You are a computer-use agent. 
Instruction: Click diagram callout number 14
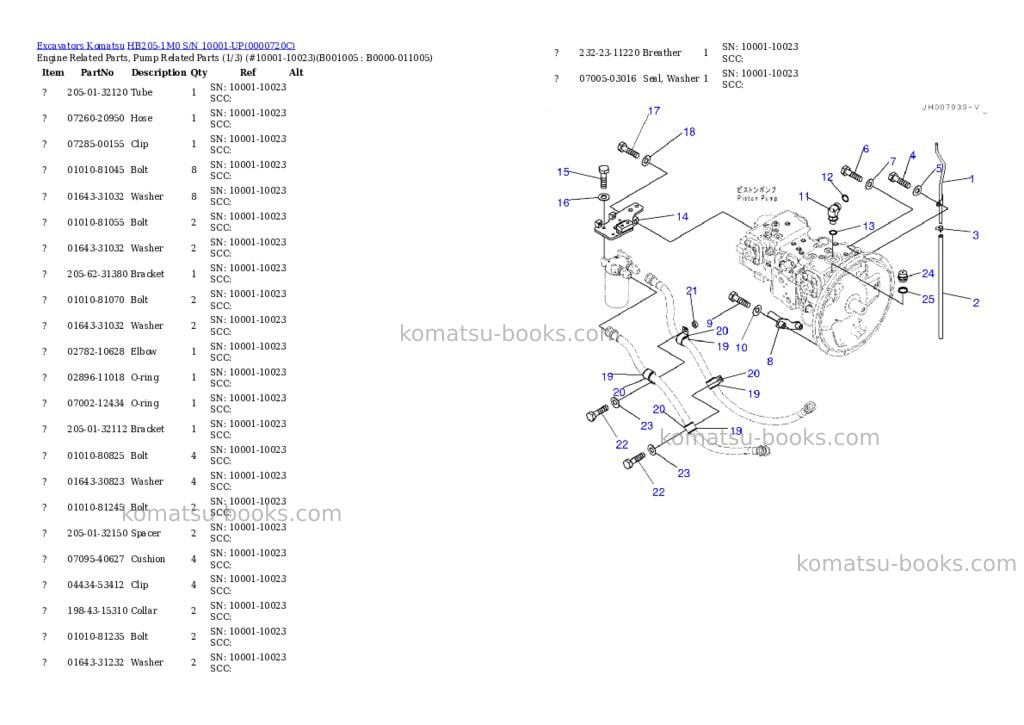click(682, 217)
